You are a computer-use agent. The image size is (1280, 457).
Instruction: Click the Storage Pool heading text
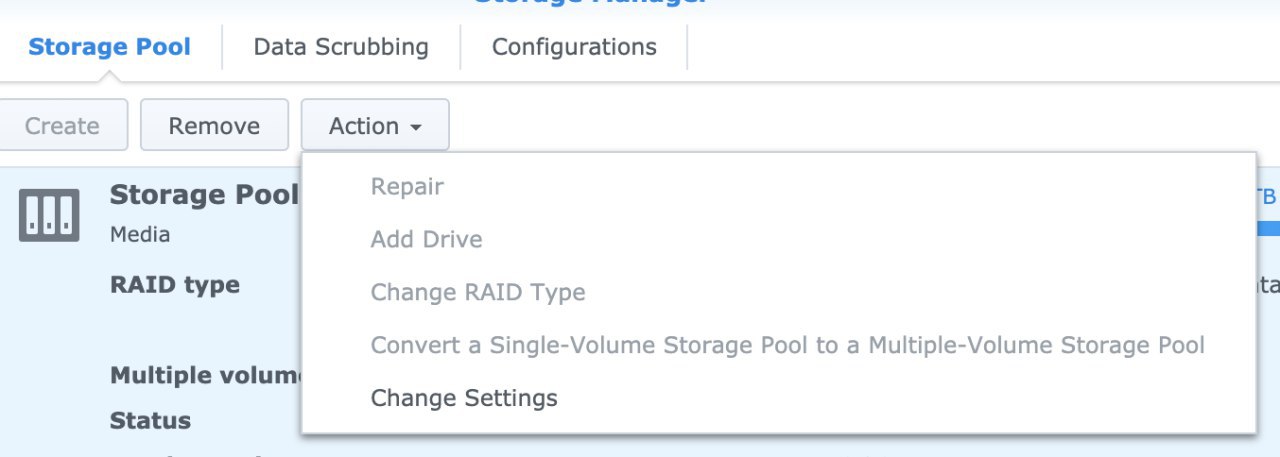pyautogui.click(x=205, y=194)
